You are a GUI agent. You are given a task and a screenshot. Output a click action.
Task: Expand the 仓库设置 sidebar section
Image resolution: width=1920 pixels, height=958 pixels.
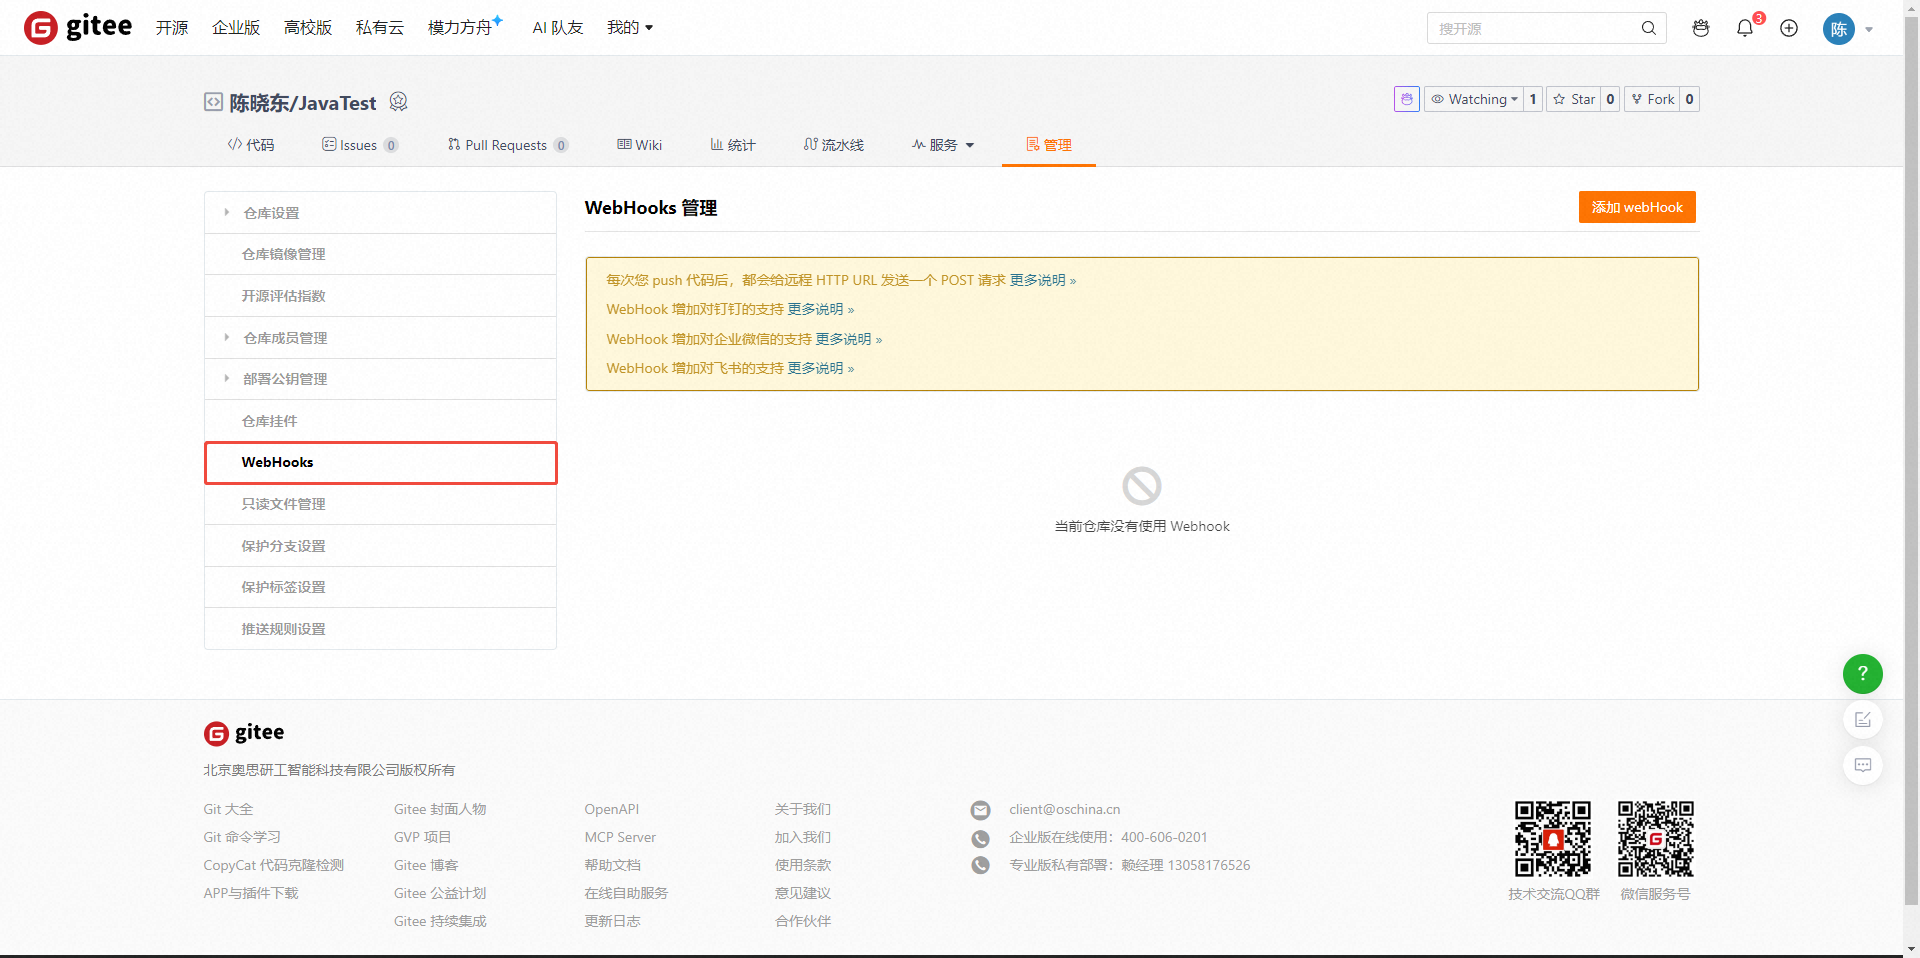(271, 213)
